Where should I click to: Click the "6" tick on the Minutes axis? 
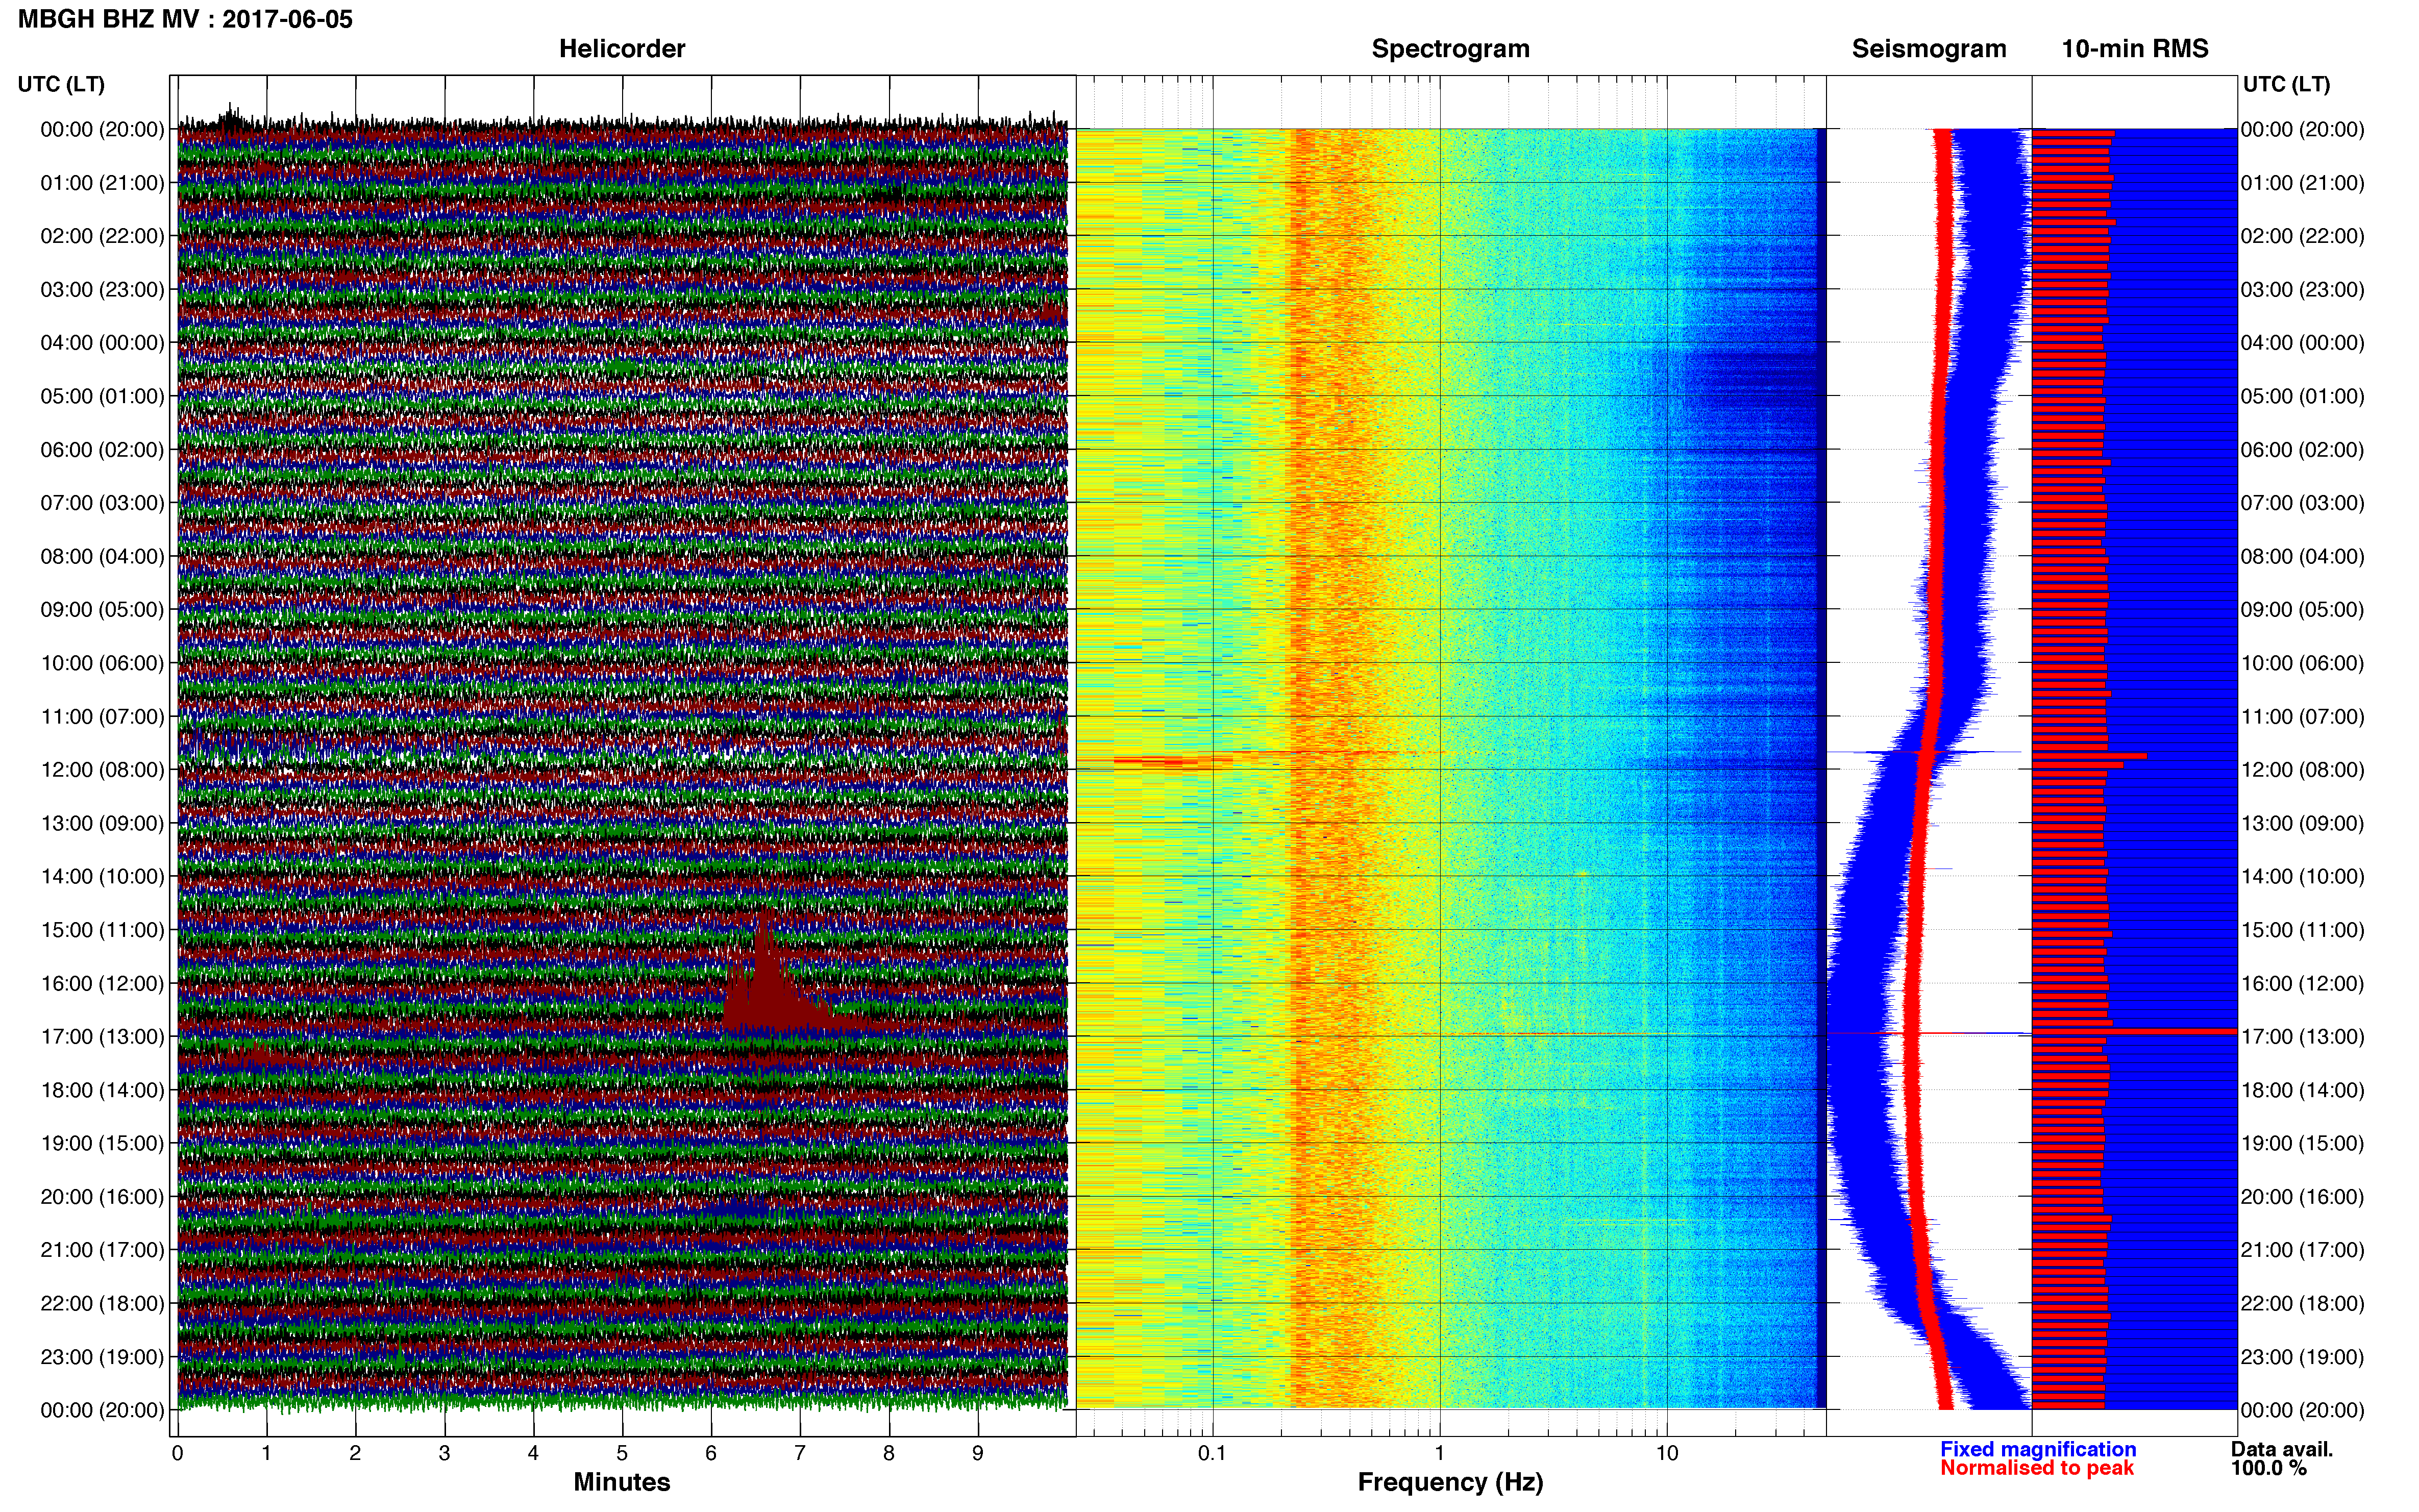click(x=711, y=1454)
